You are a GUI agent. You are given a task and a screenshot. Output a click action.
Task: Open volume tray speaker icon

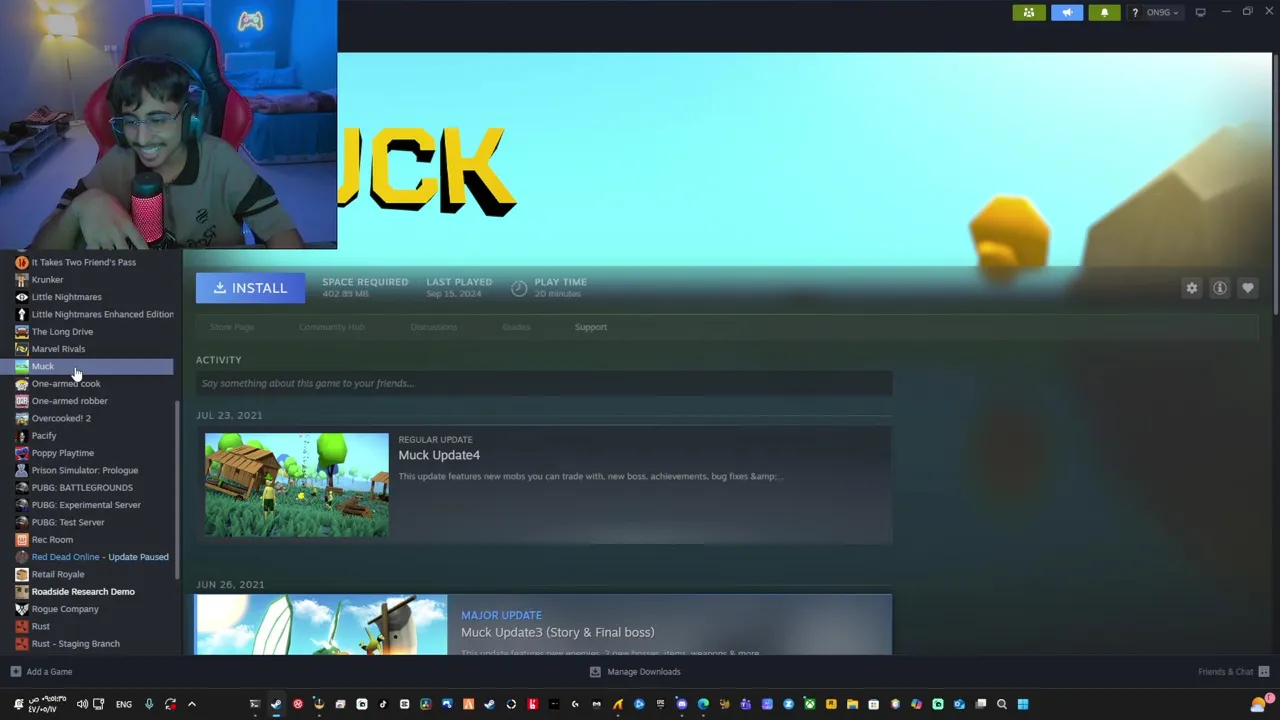[82, 704]
